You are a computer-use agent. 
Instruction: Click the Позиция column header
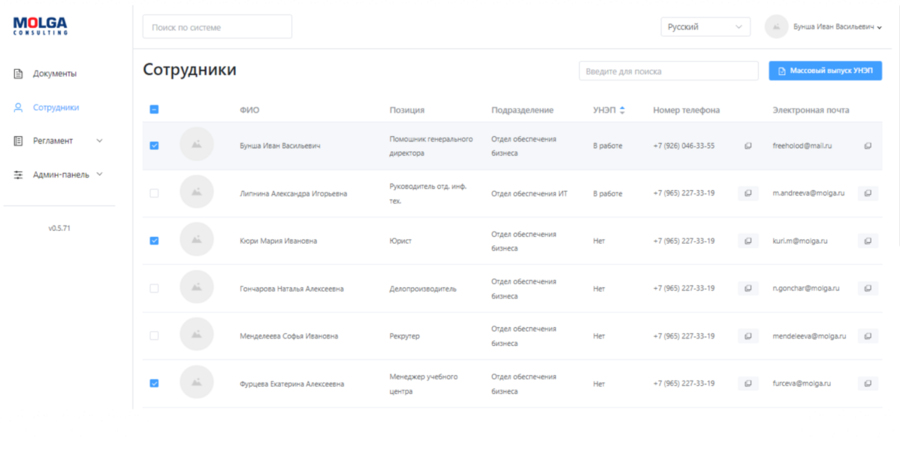407,110
